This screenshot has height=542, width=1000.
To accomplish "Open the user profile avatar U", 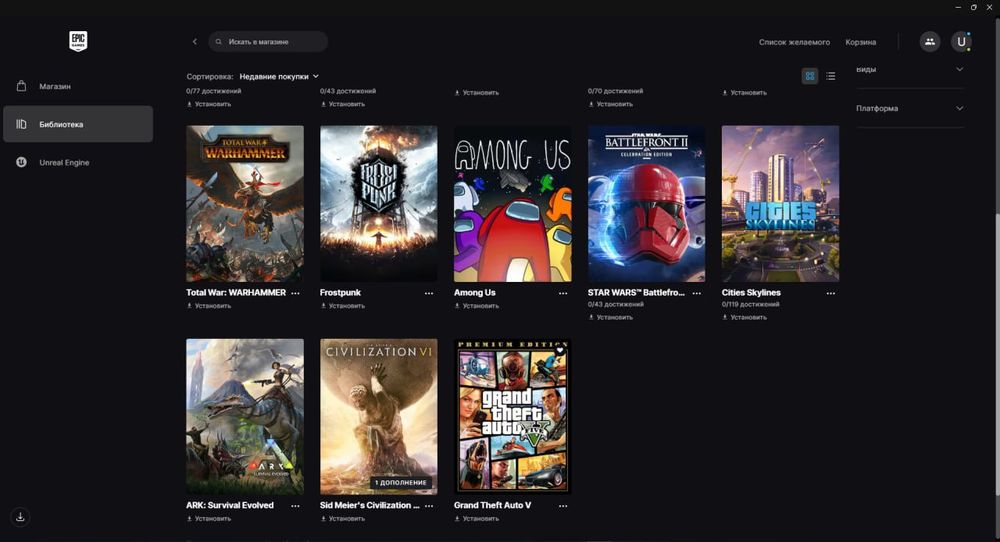I will click(961, 41).
